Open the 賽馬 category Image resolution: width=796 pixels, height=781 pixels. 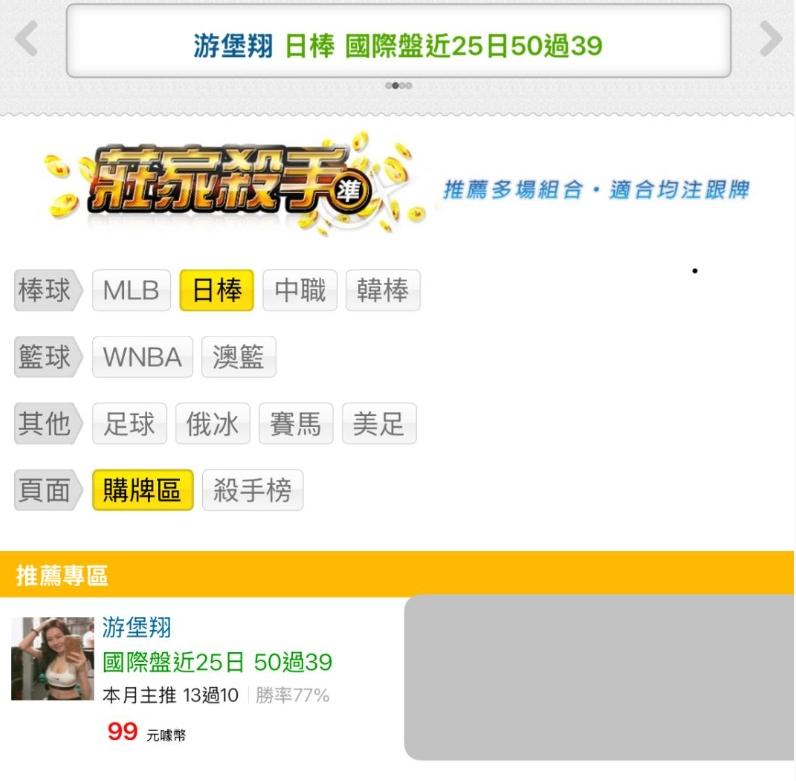(x=296, y=424)
